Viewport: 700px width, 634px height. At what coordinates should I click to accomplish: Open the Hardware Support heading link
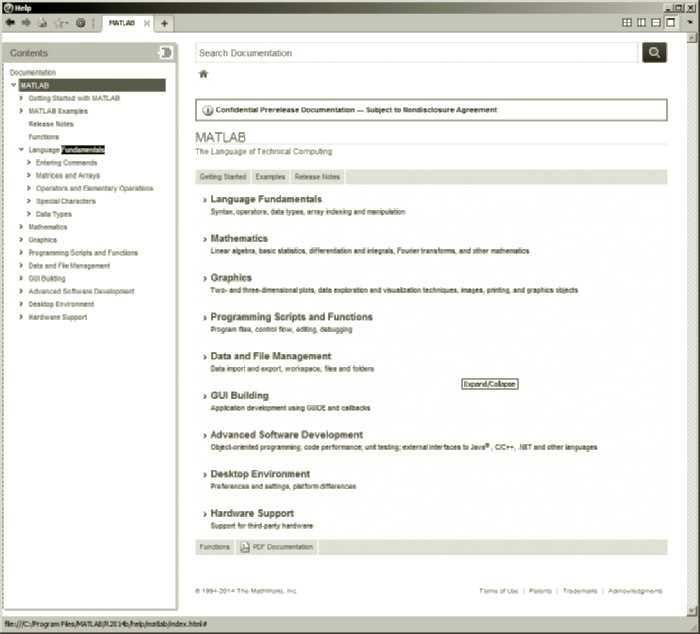point(252,513)
